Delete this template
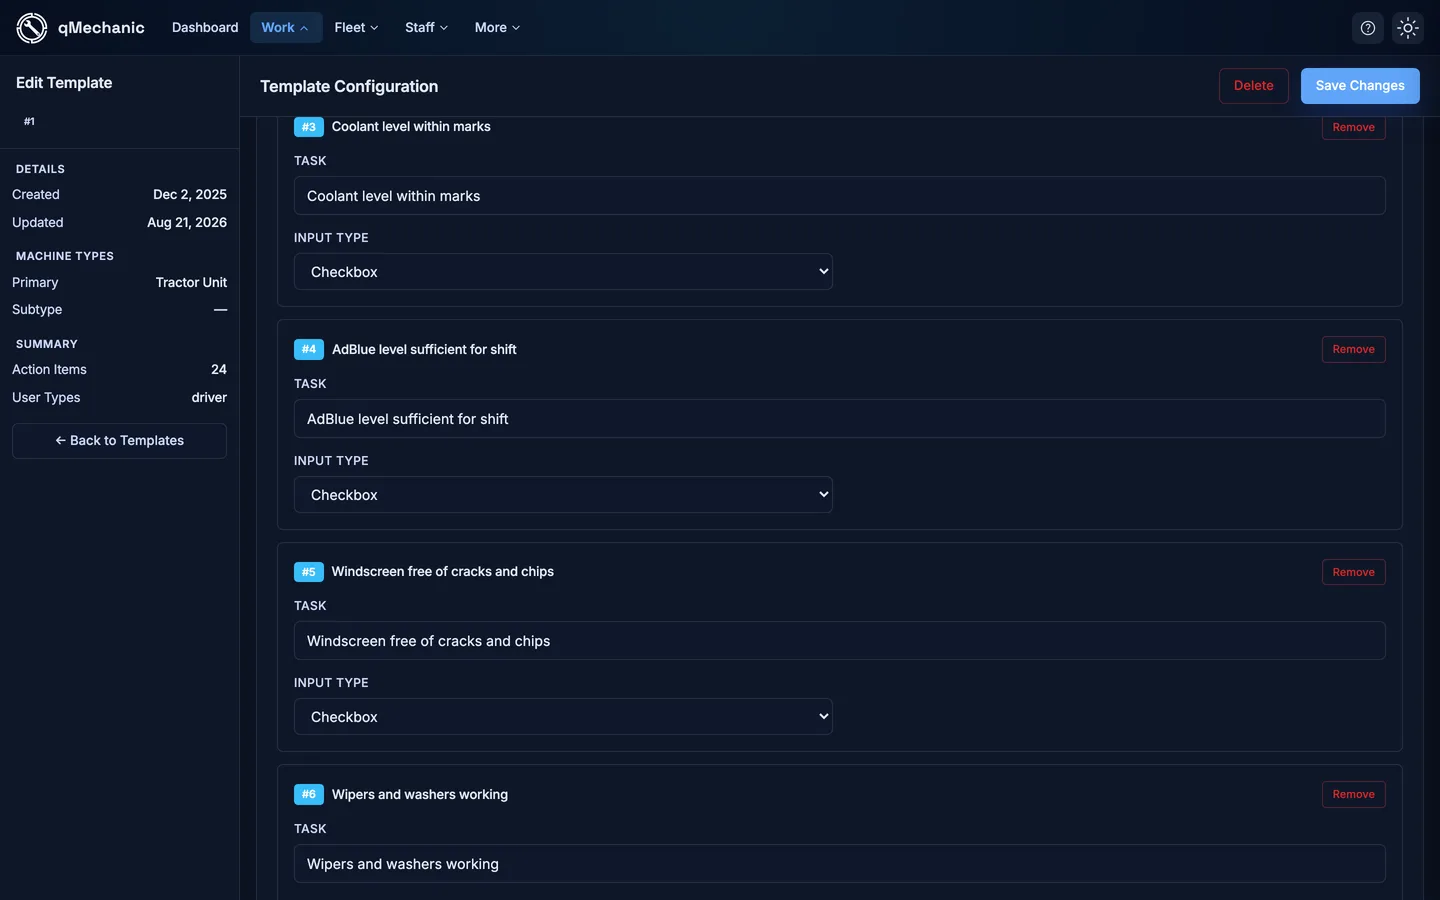Screen dimensions: 1440x900 point(1253,86)
